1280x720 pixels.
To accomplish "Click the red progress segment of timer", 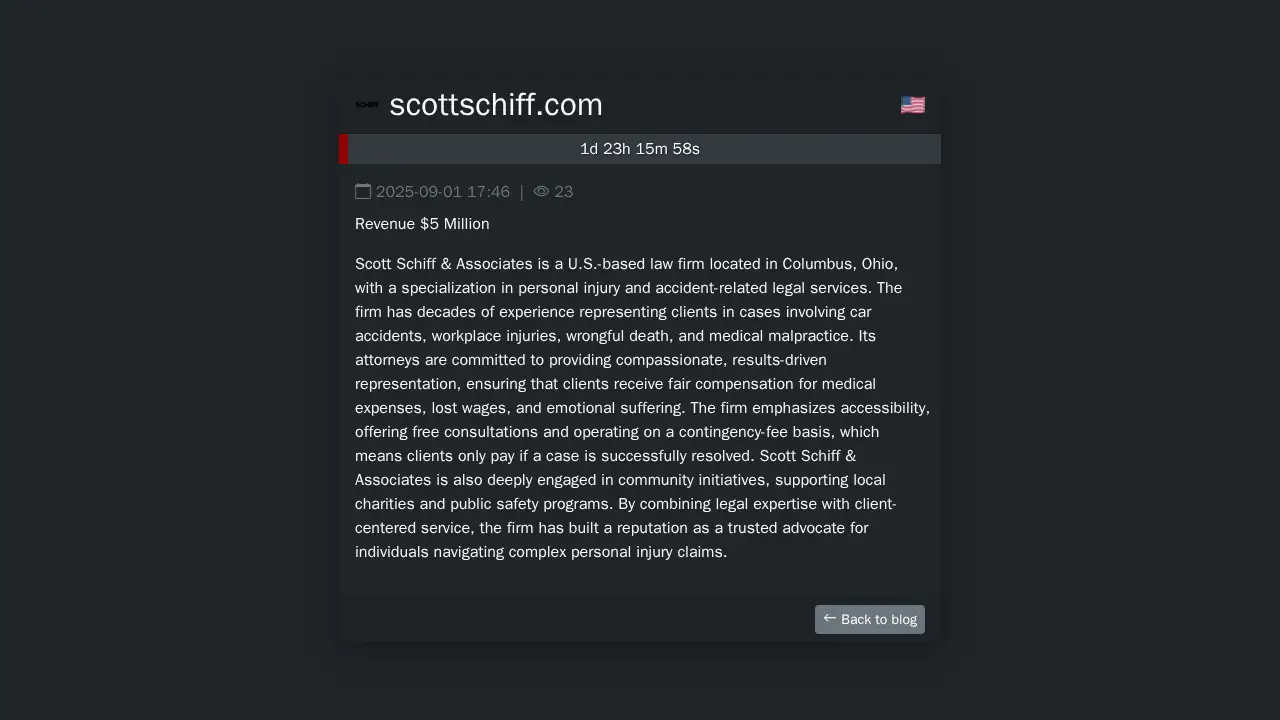I will coord(344,149).
